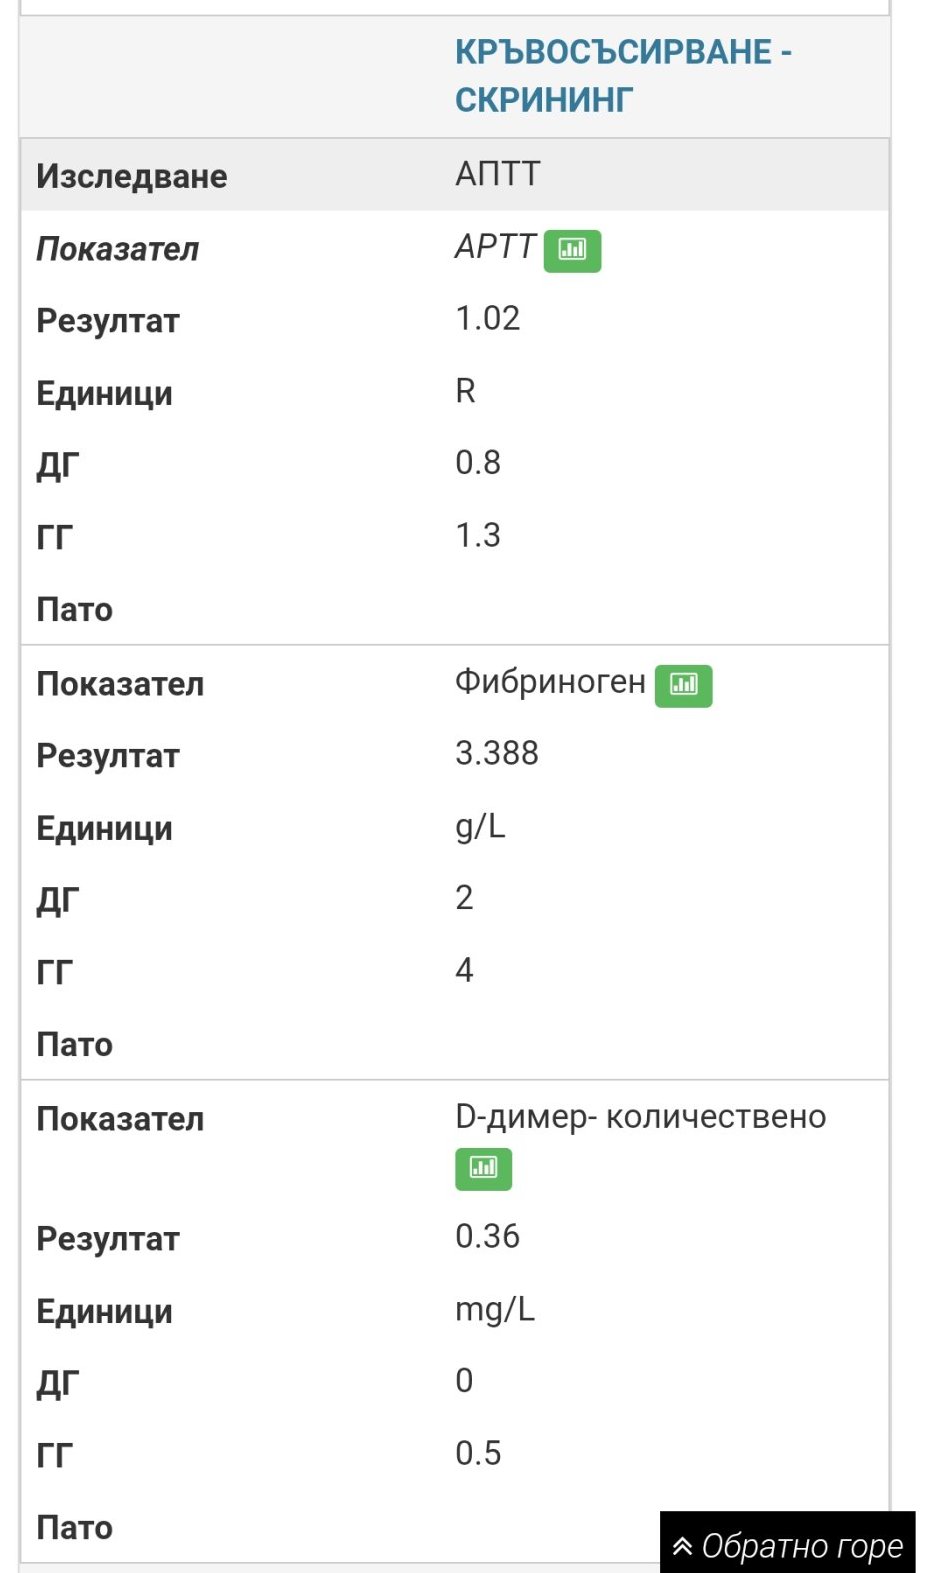Screen dimensions: 926x1573
Task: Select the APTT unit value R
Action: [465, 391]
